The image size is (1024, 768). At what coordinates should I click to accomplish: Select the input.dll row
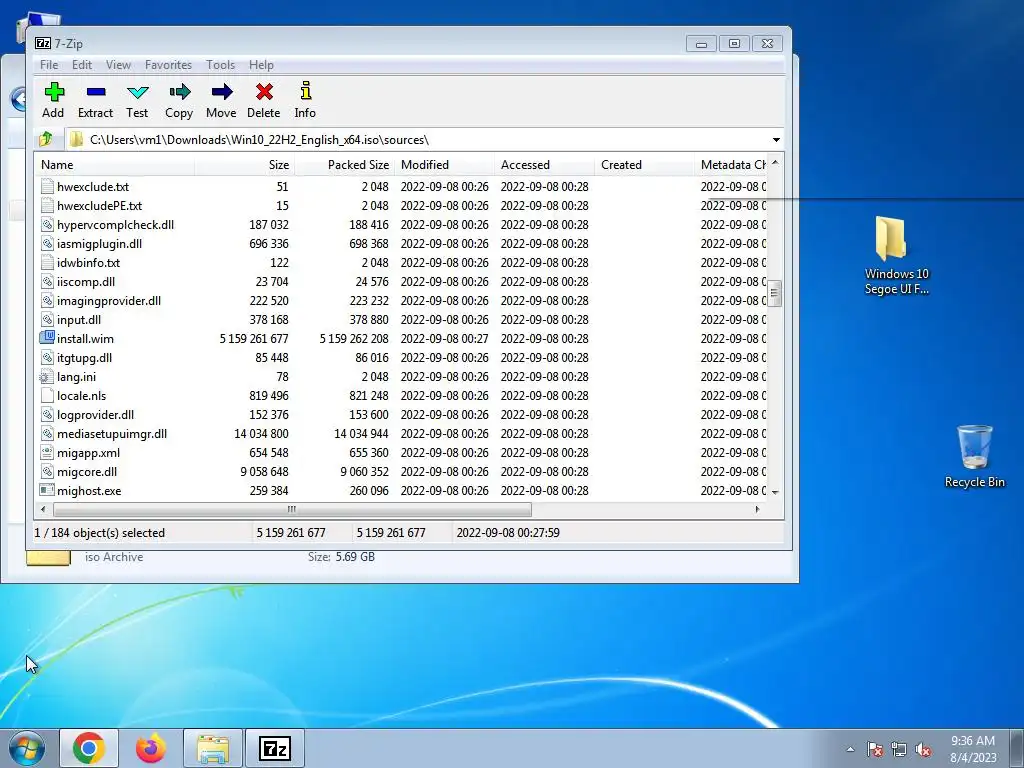point(402,319)
